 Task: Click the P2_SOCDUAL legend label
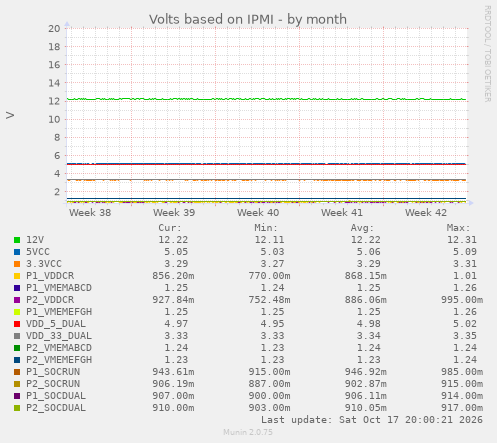56,408
